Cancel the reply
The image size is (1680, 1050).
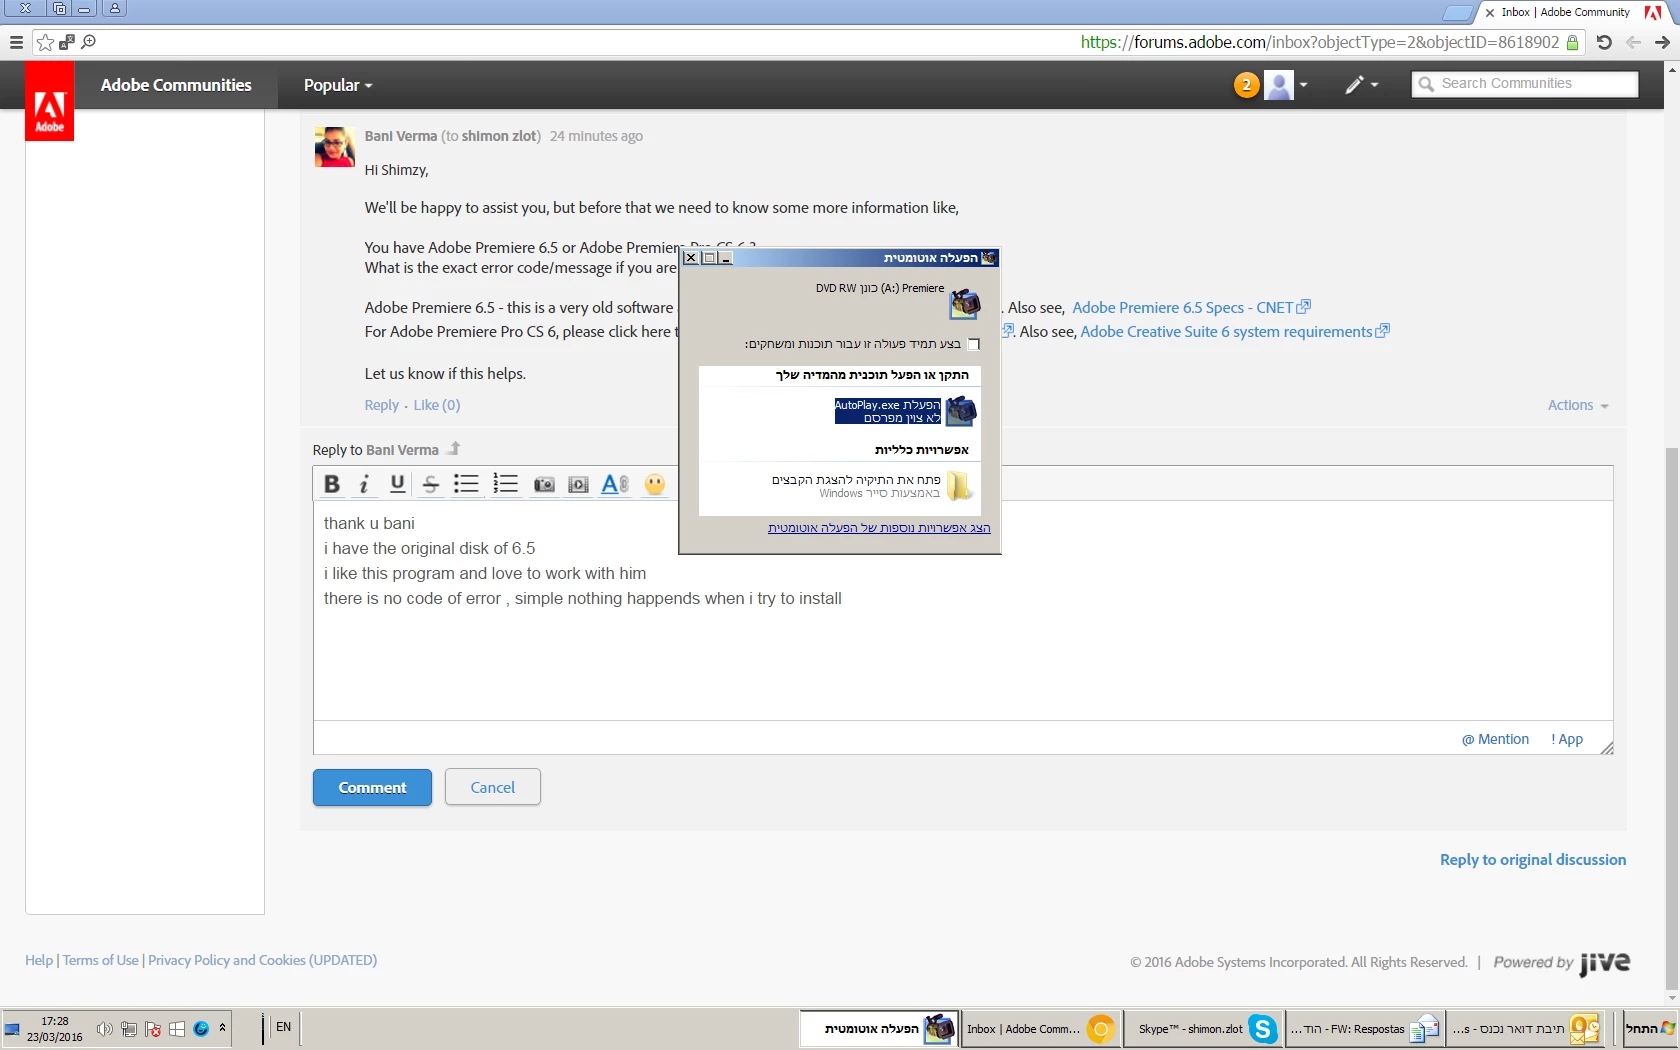click(493, 787)
